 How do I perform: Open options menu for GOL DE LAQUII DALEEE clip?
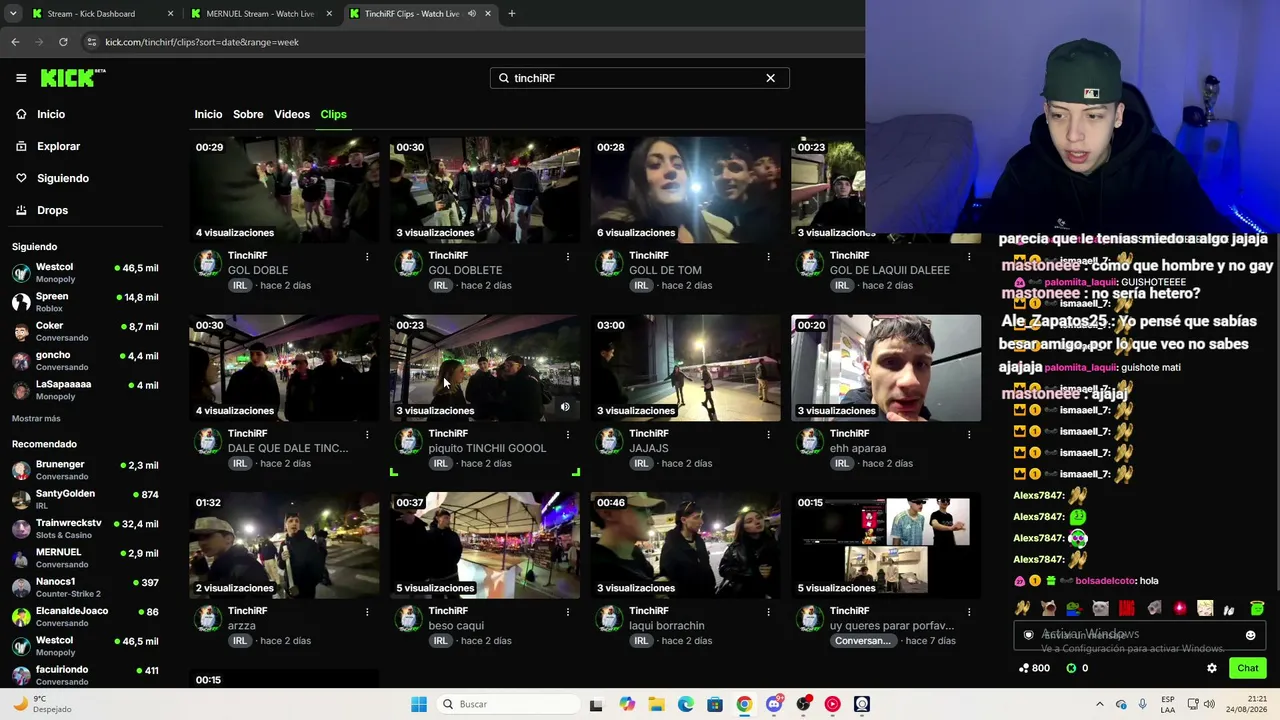coord(969,257)
